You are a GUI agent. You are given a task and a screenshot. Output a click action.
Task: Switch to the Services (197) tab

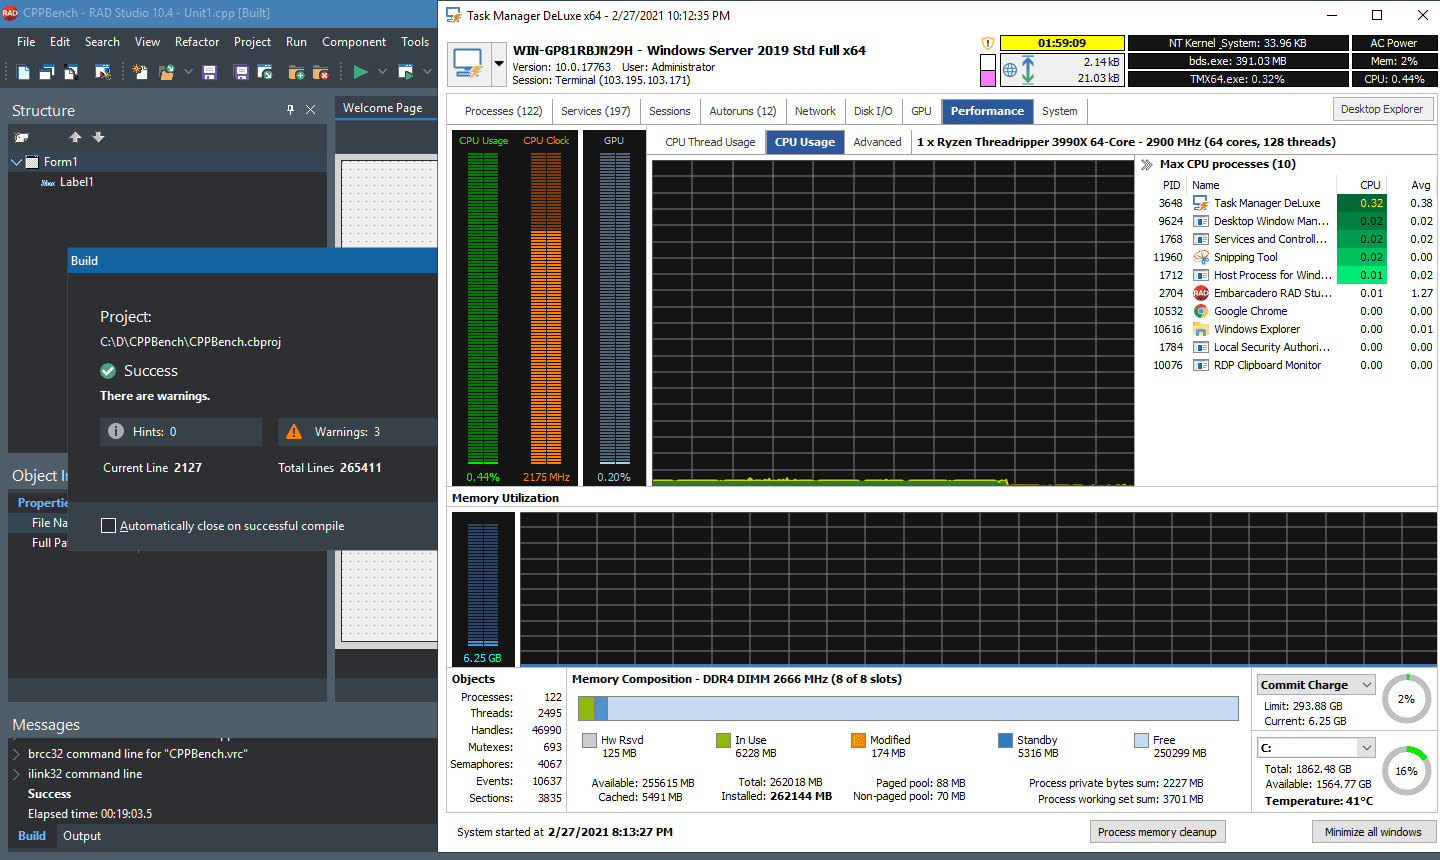(x=595, y=111)
